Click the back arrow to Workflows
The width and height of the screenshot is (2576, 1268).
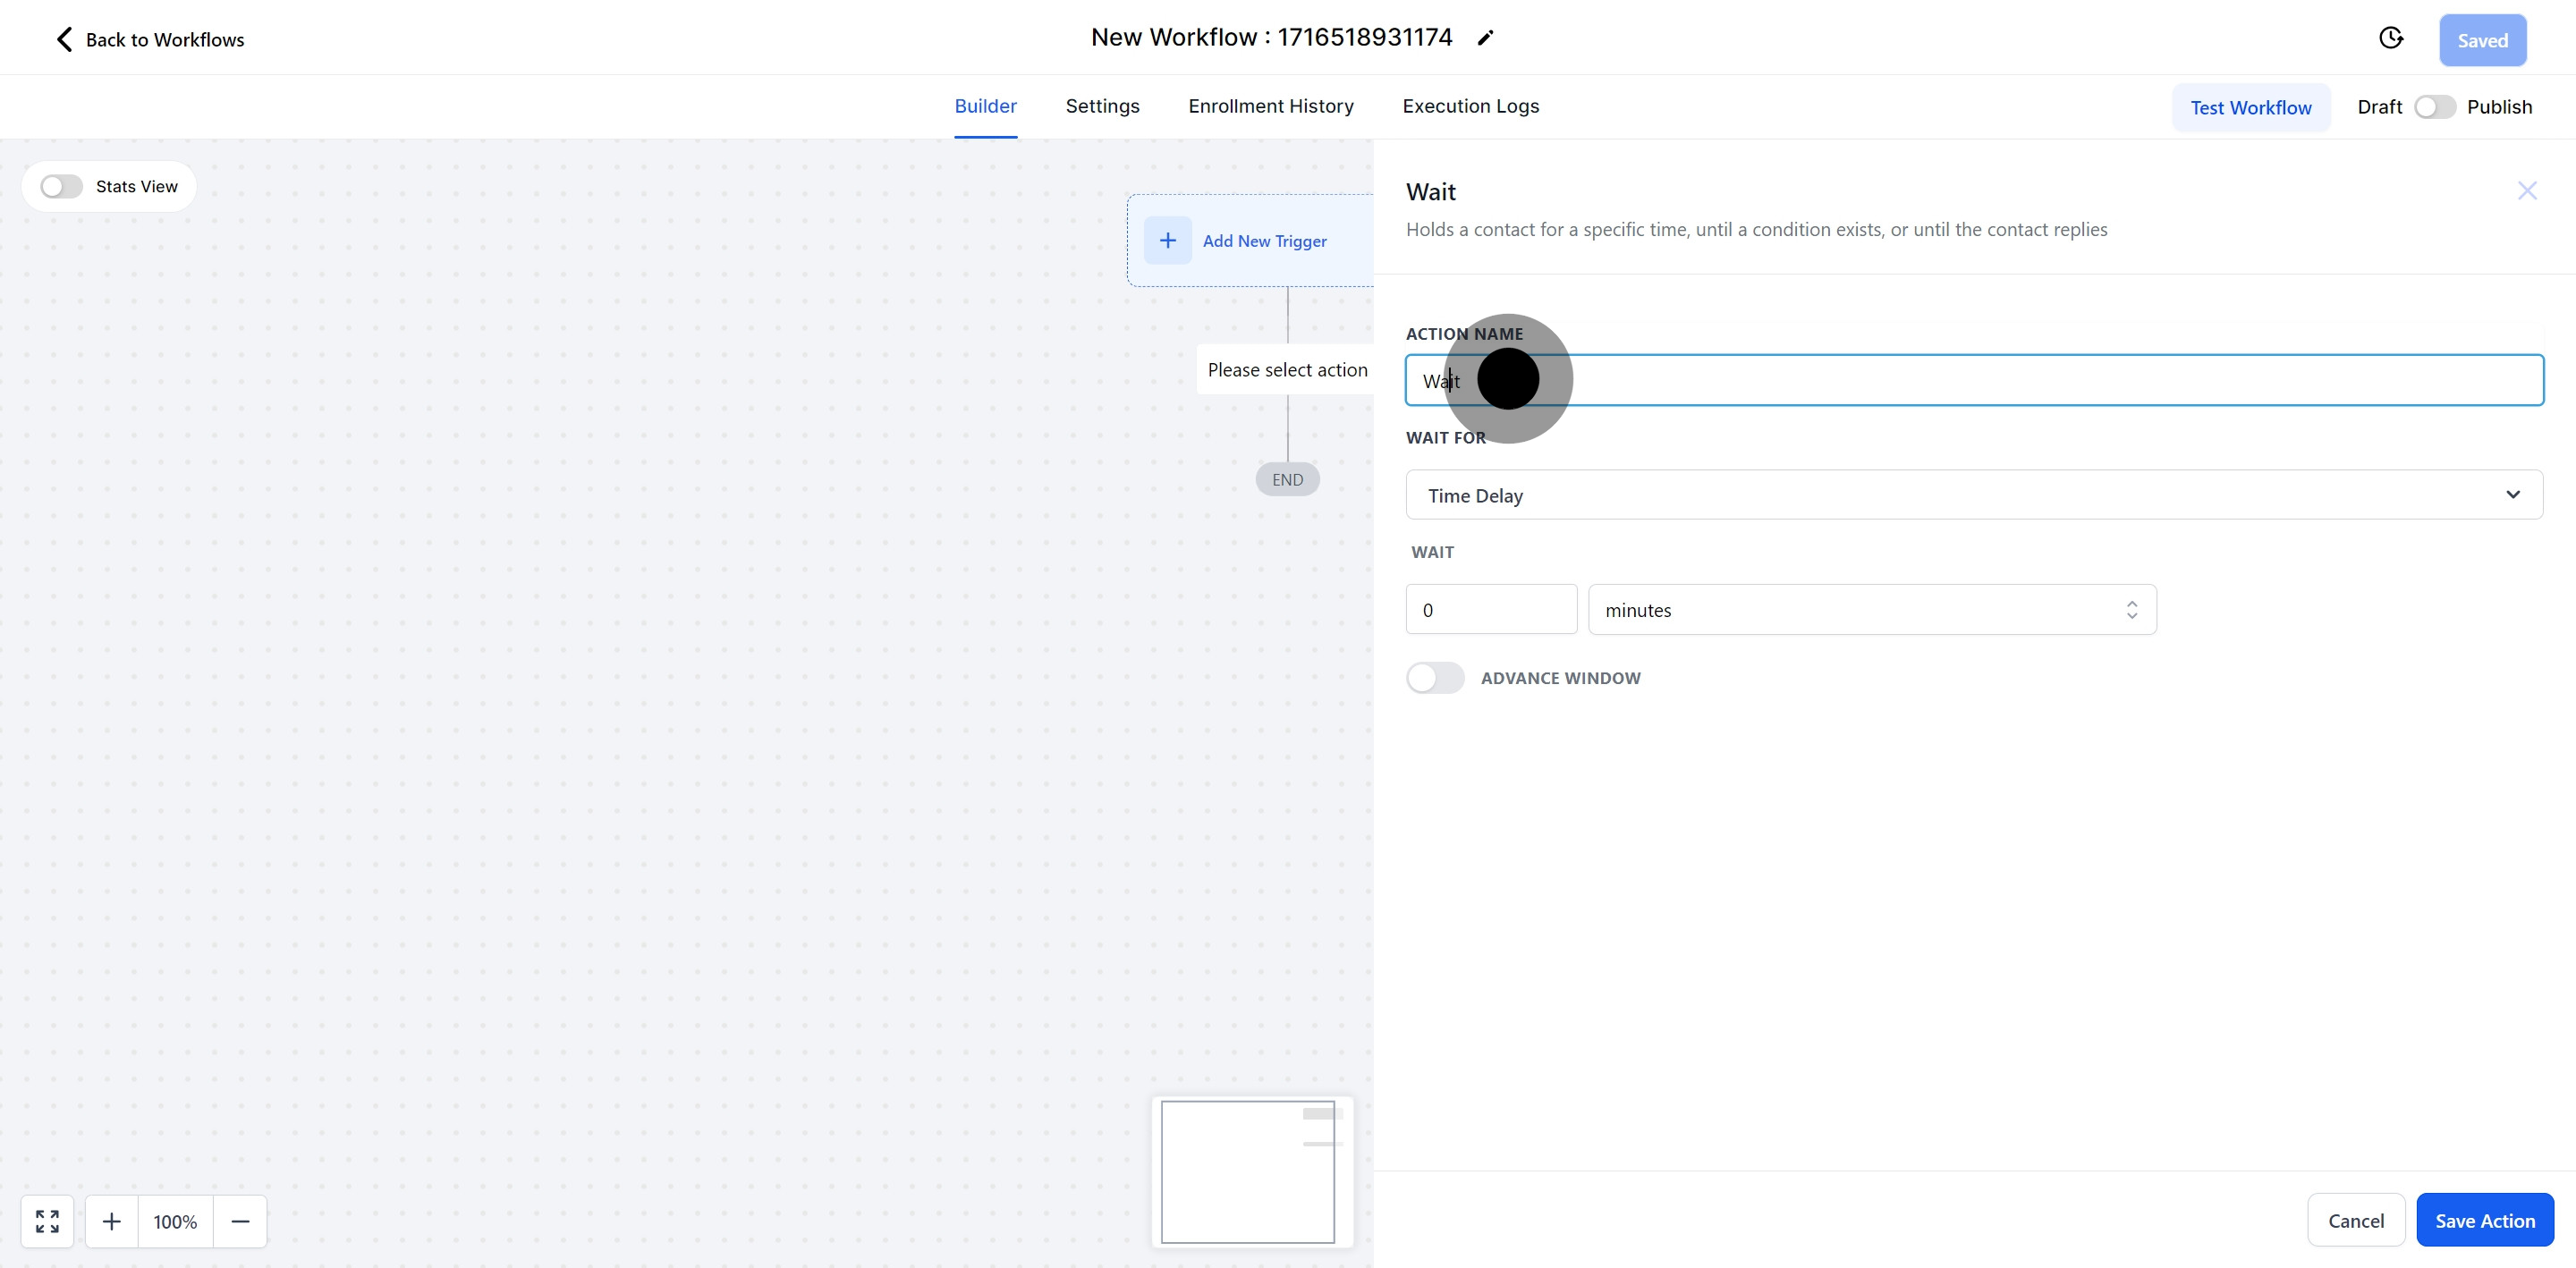[64, 39]
